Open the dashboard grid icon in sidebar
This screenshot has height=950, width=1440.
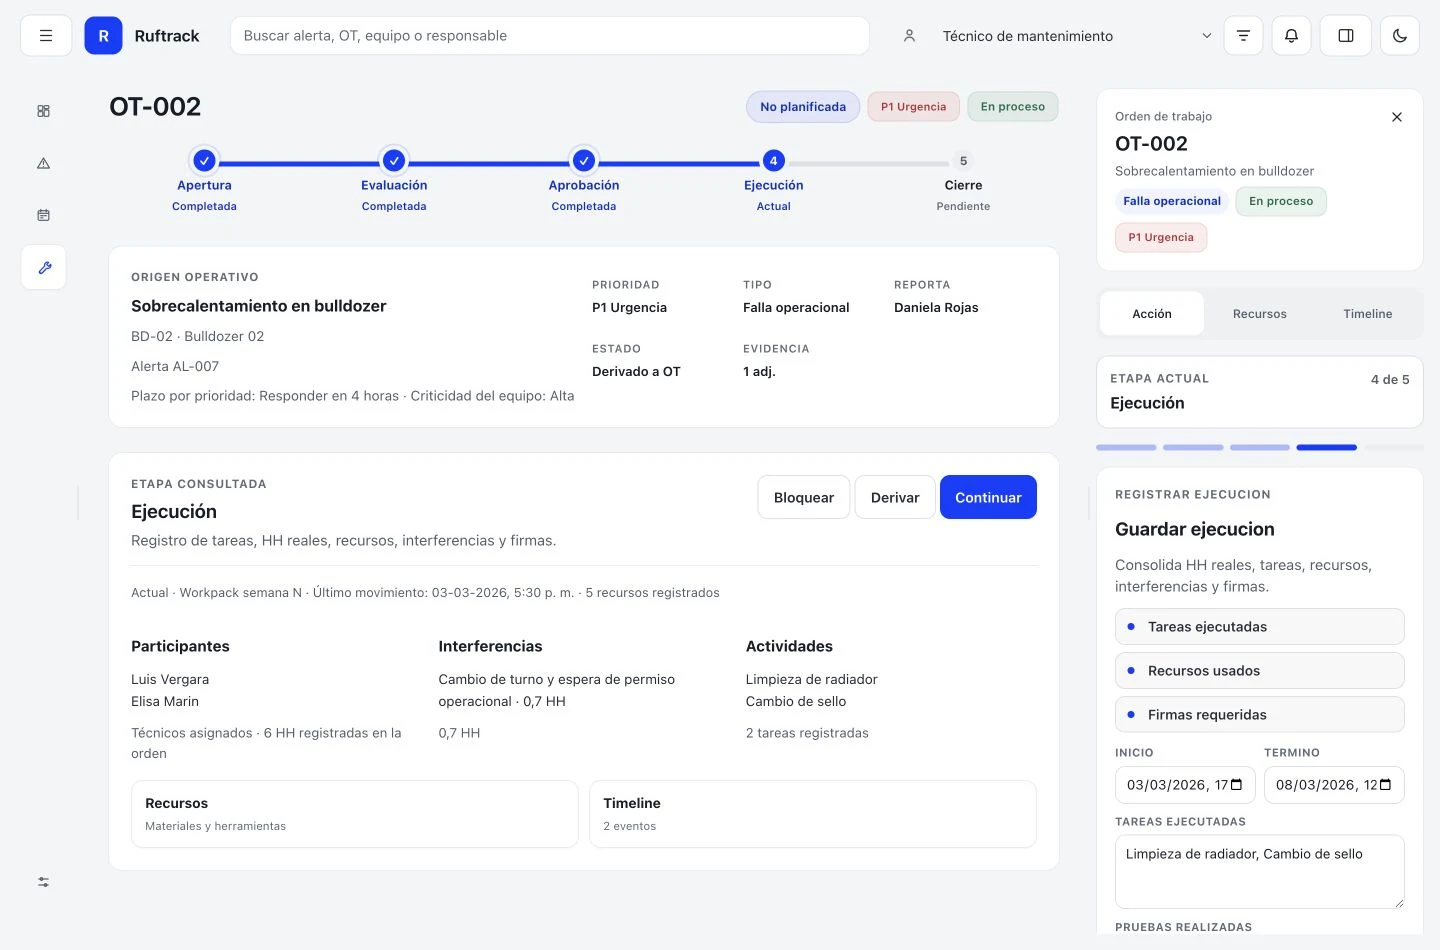pos(44,111)
